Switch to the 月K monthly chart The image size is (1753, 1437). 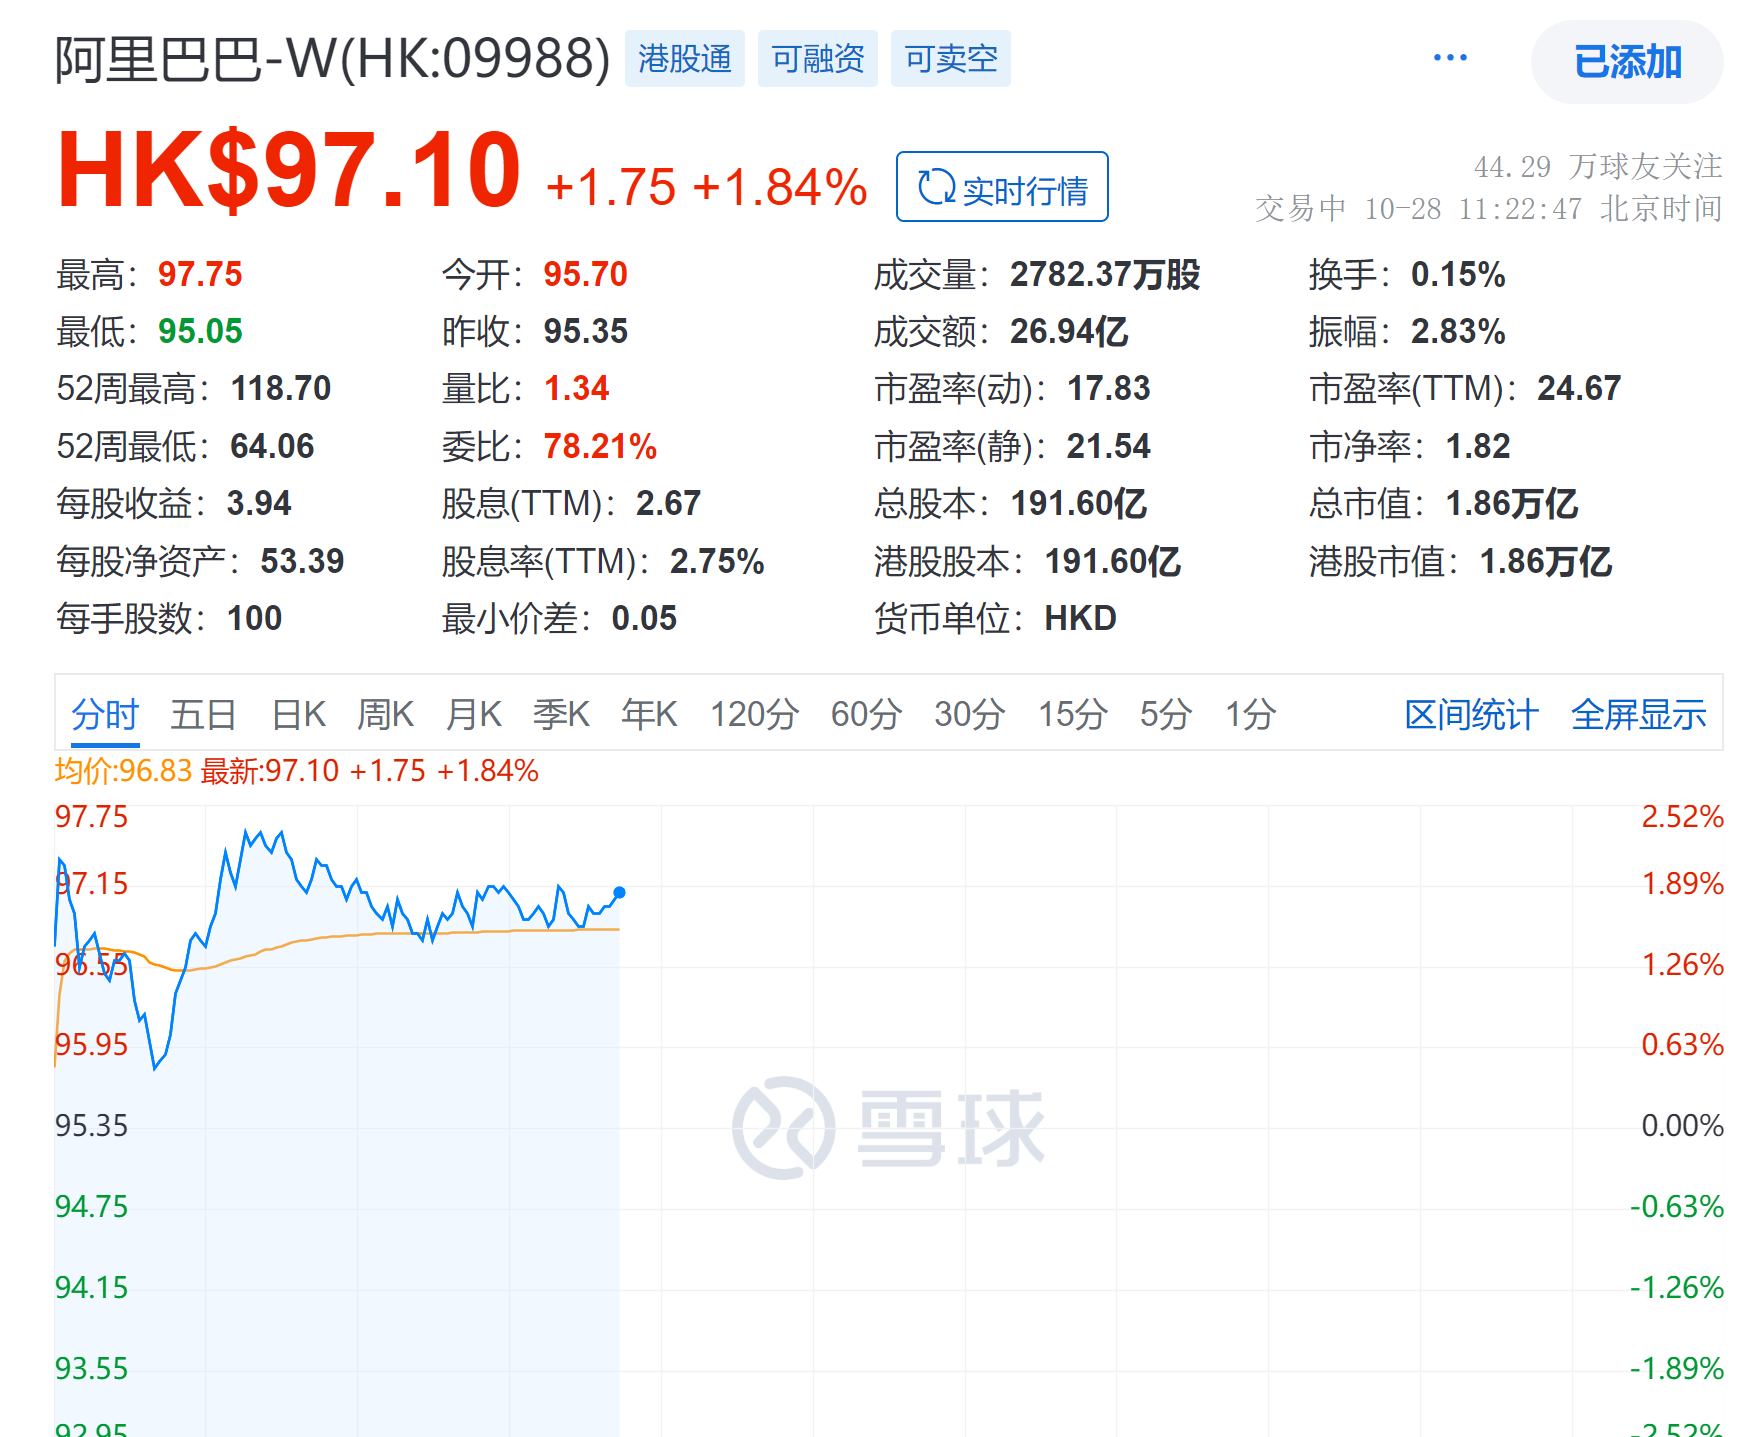pyautogui.click(x=472, y=713)
